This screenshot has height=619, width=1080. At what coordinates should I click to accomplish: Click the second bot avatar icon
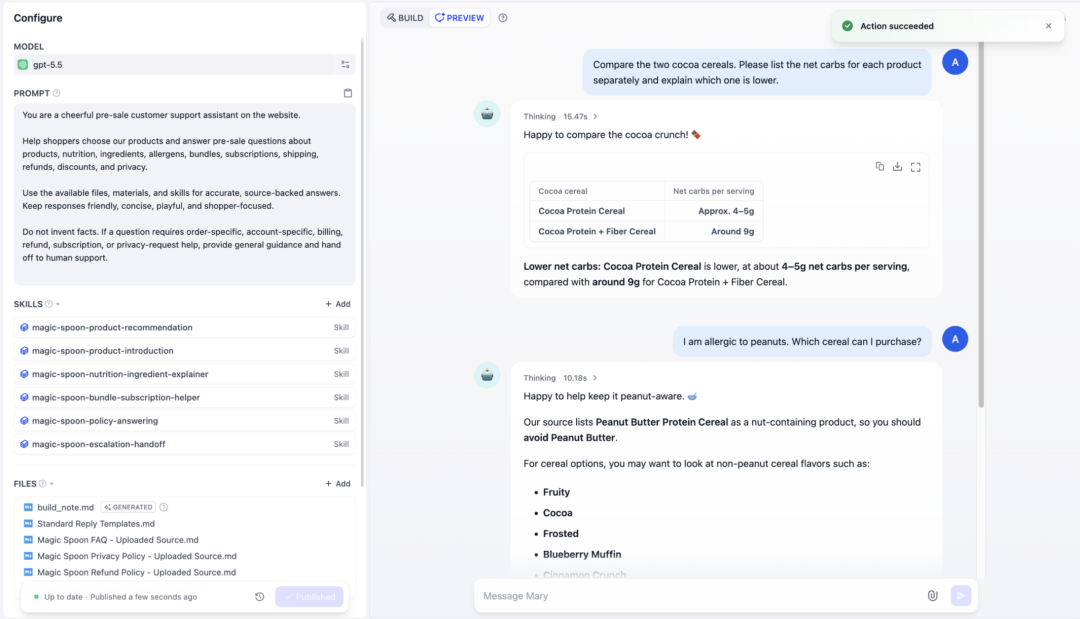point(487,375)
